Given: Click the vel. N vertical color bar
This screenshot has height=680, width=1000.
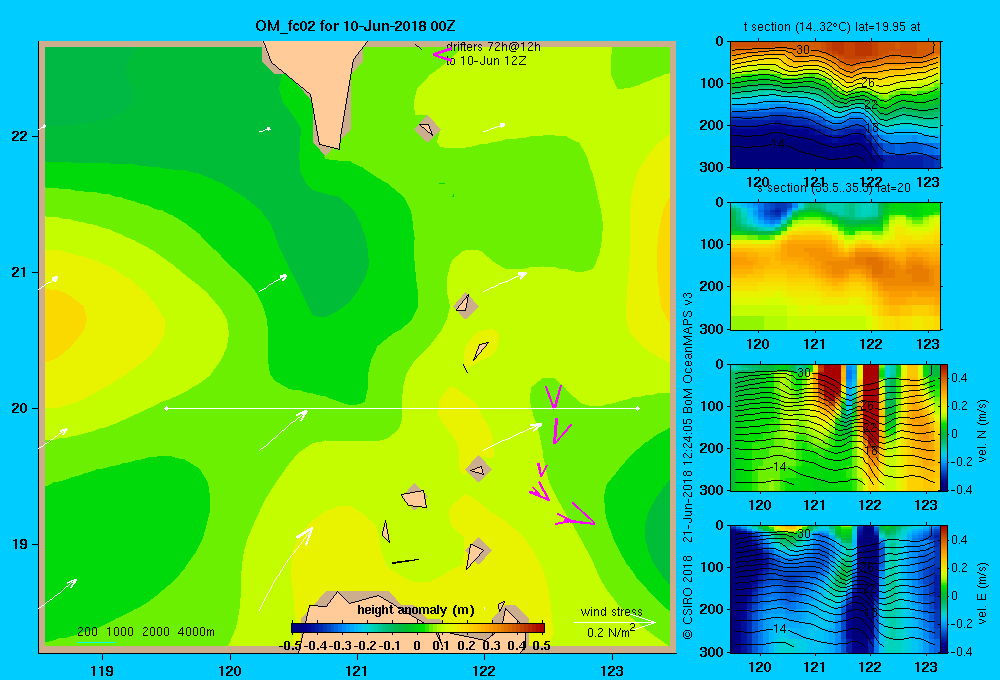Looking at the screenshot, I should click(x=944, y=427).
